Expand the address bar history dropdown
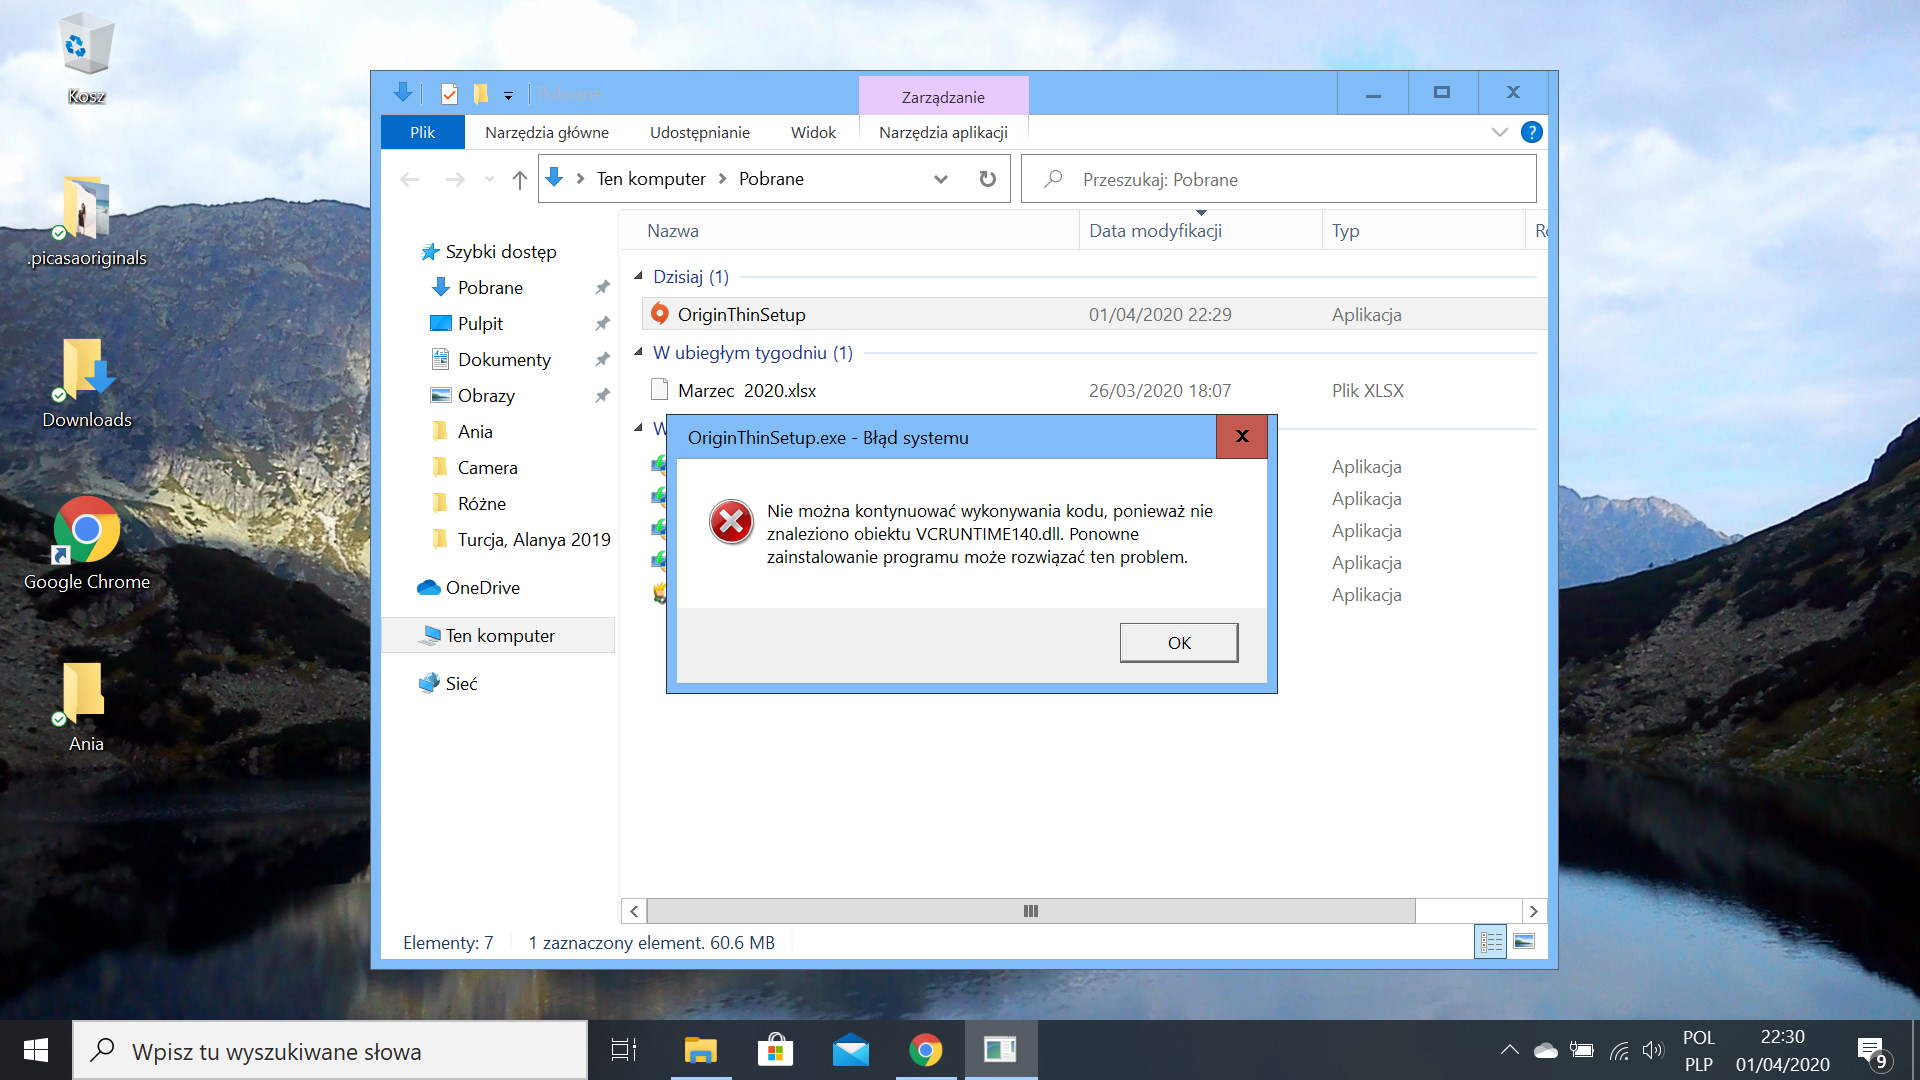 940,179
